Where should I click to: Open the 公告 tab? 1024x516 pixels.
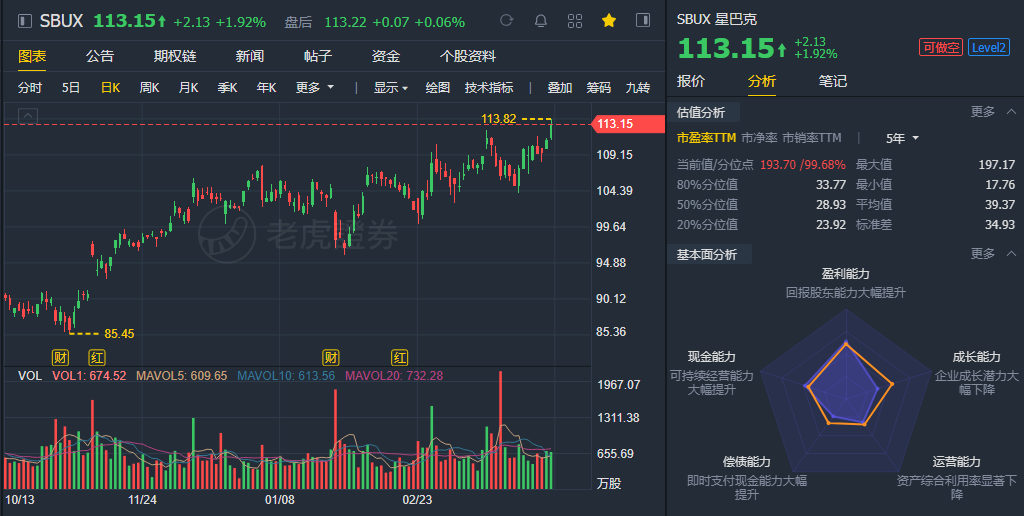(x=99, y=56)
